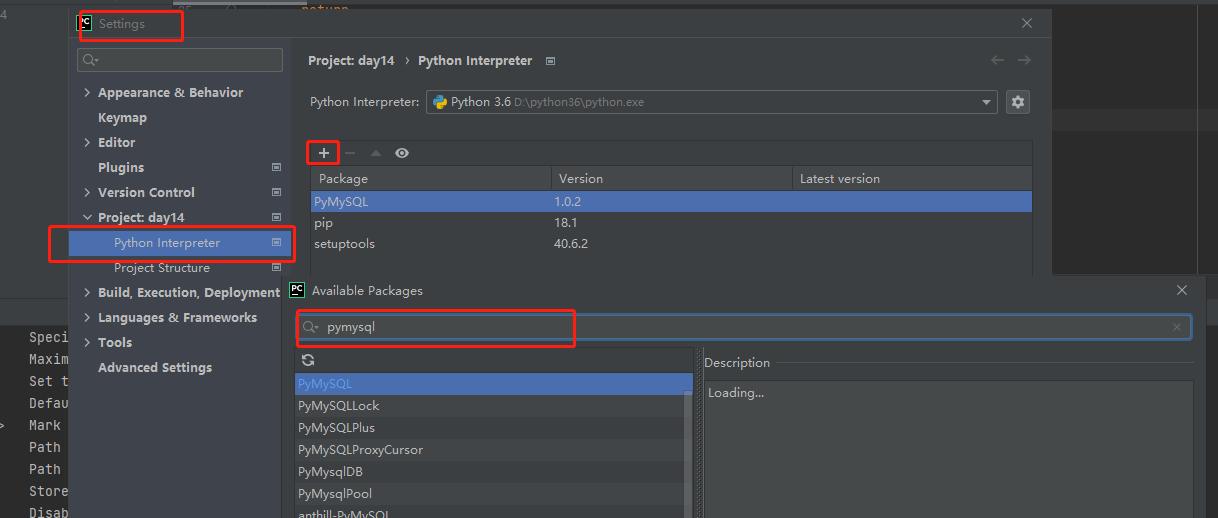
Task: Click version 18.1 cell of pip
Action: pyautogui.click(x=672, y=223)
